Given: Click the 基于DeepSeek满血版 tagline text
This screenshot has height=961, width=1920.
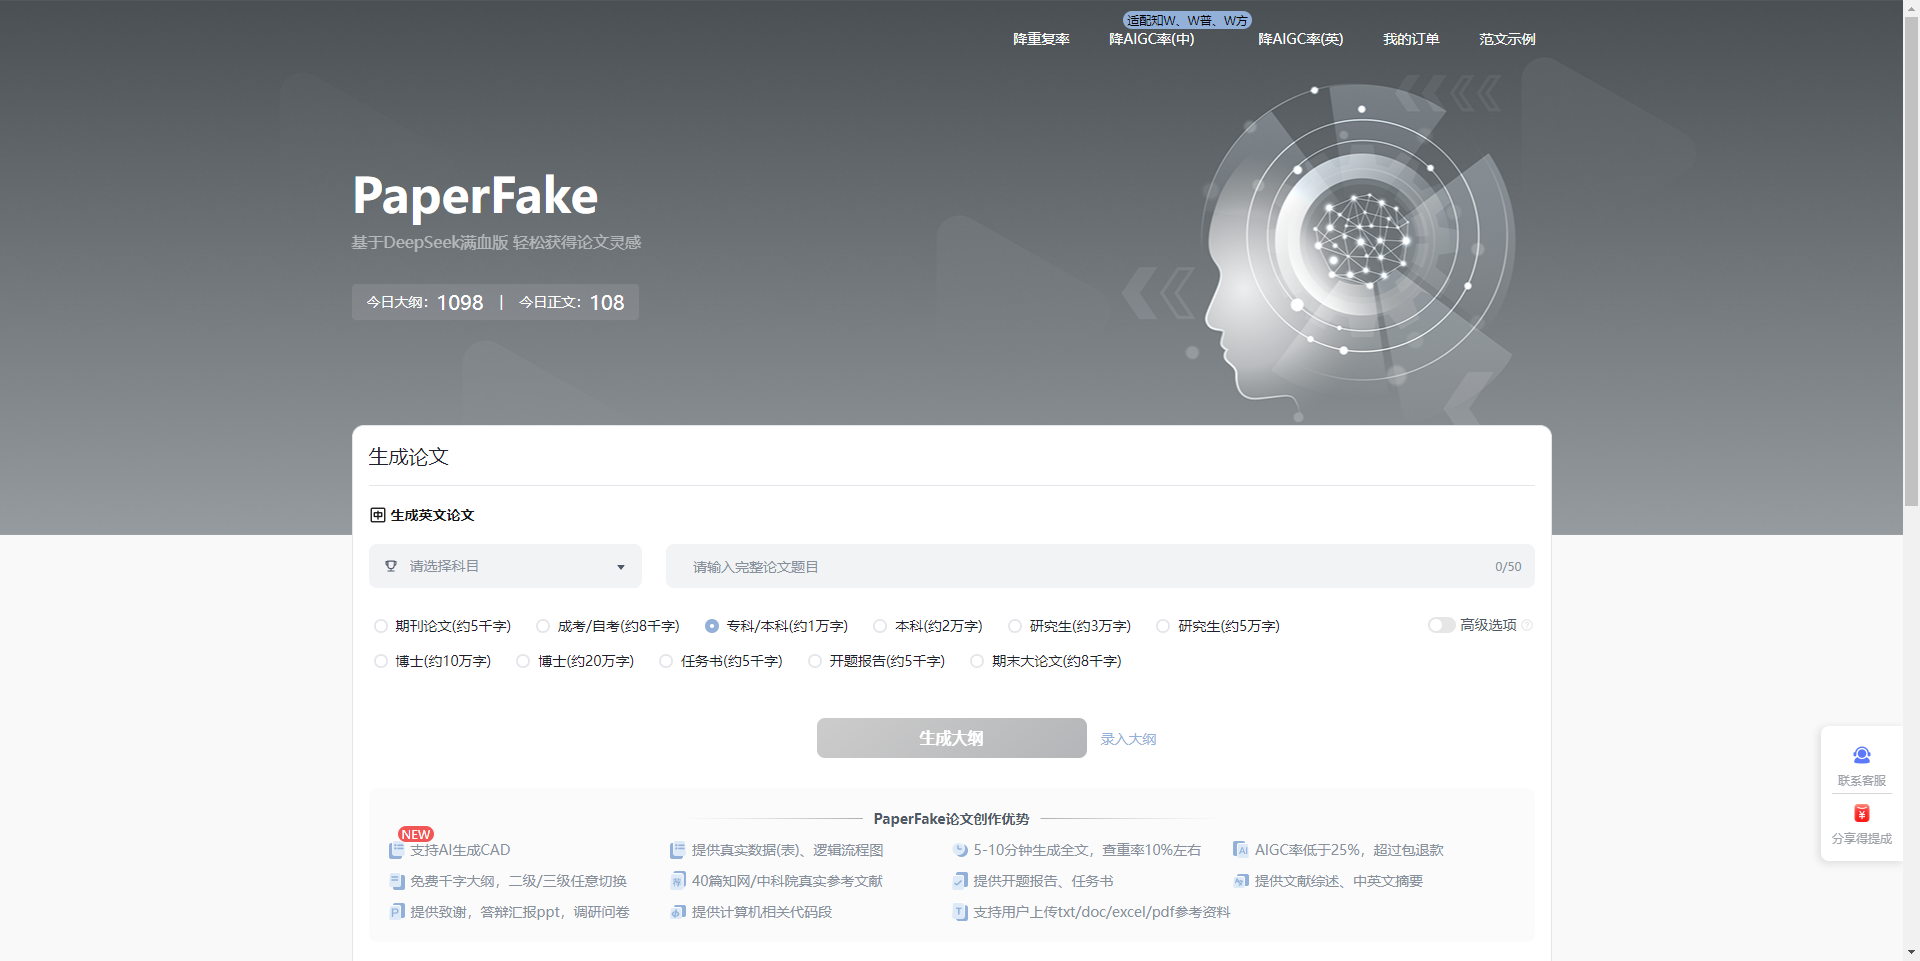Looking at the screenshot, I should point(496,242).
